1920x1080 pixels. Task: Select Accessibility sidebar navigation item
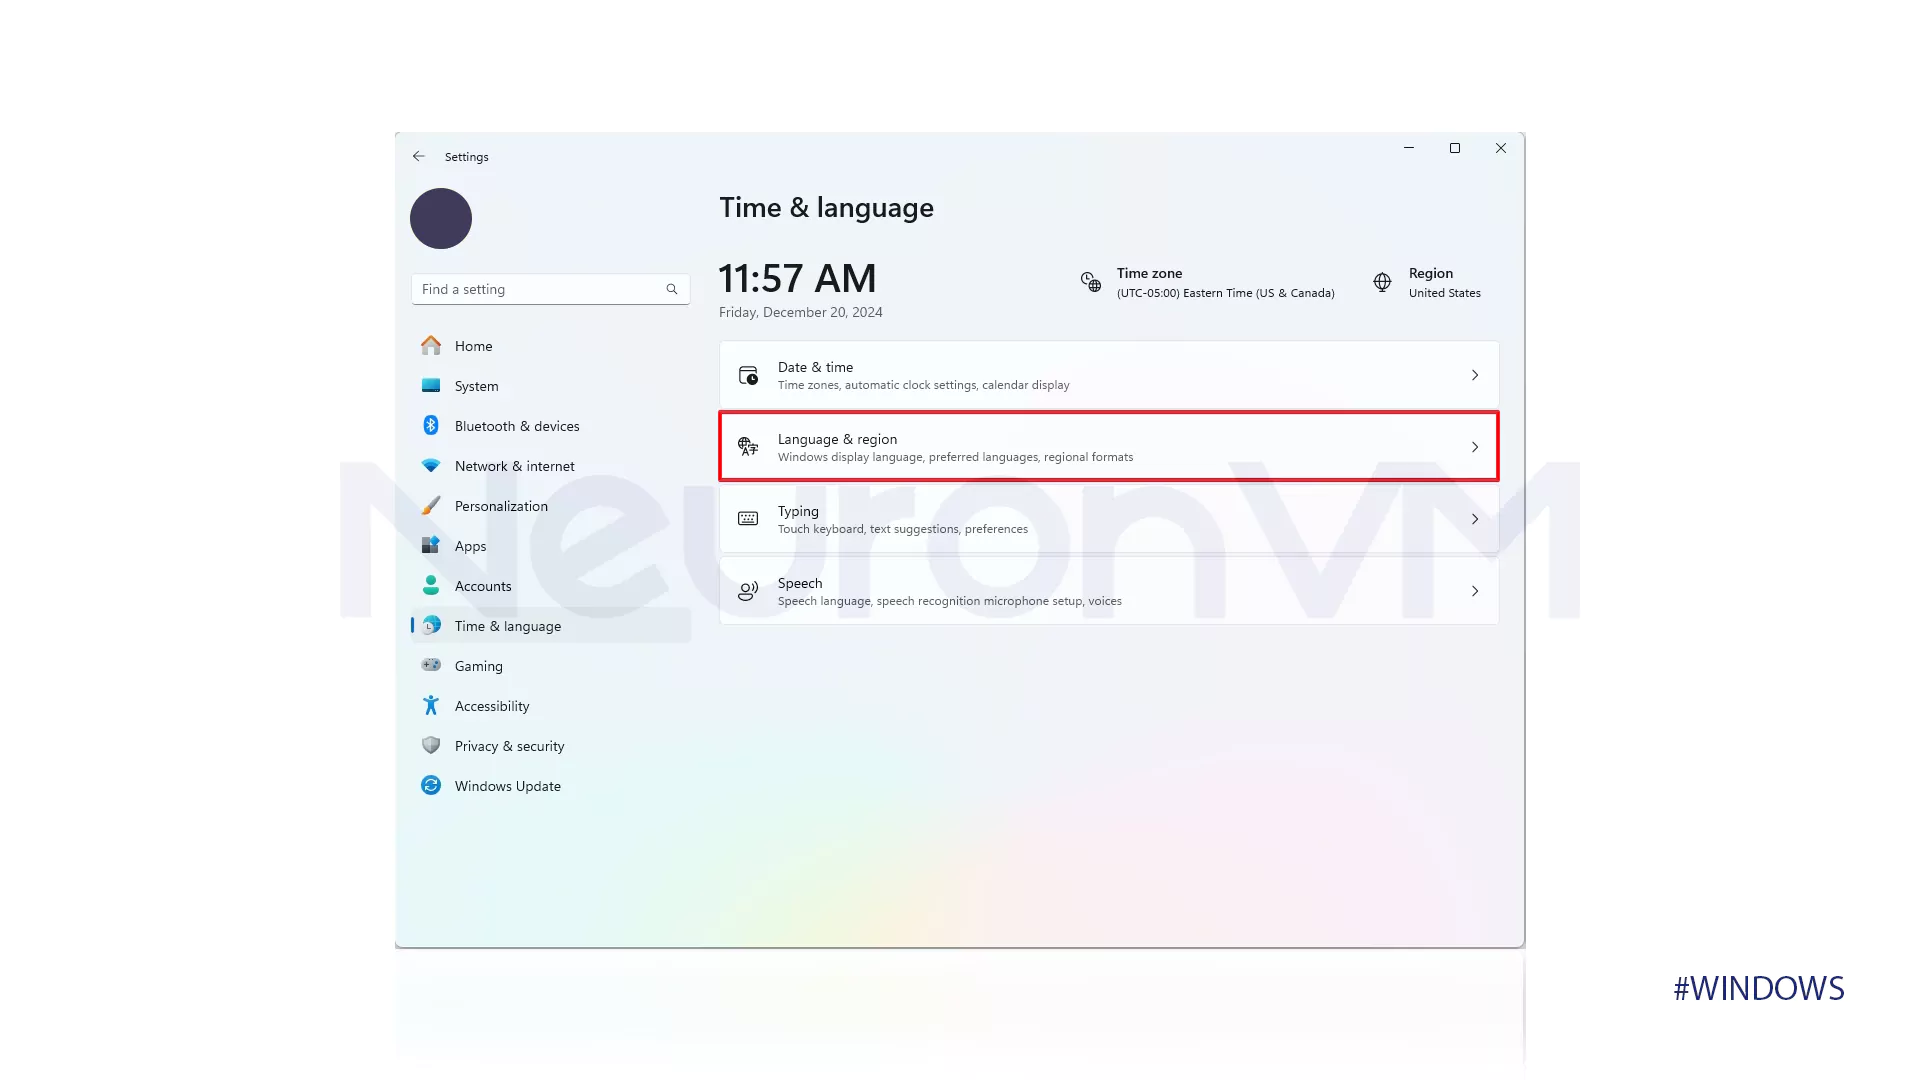point(492,705)
